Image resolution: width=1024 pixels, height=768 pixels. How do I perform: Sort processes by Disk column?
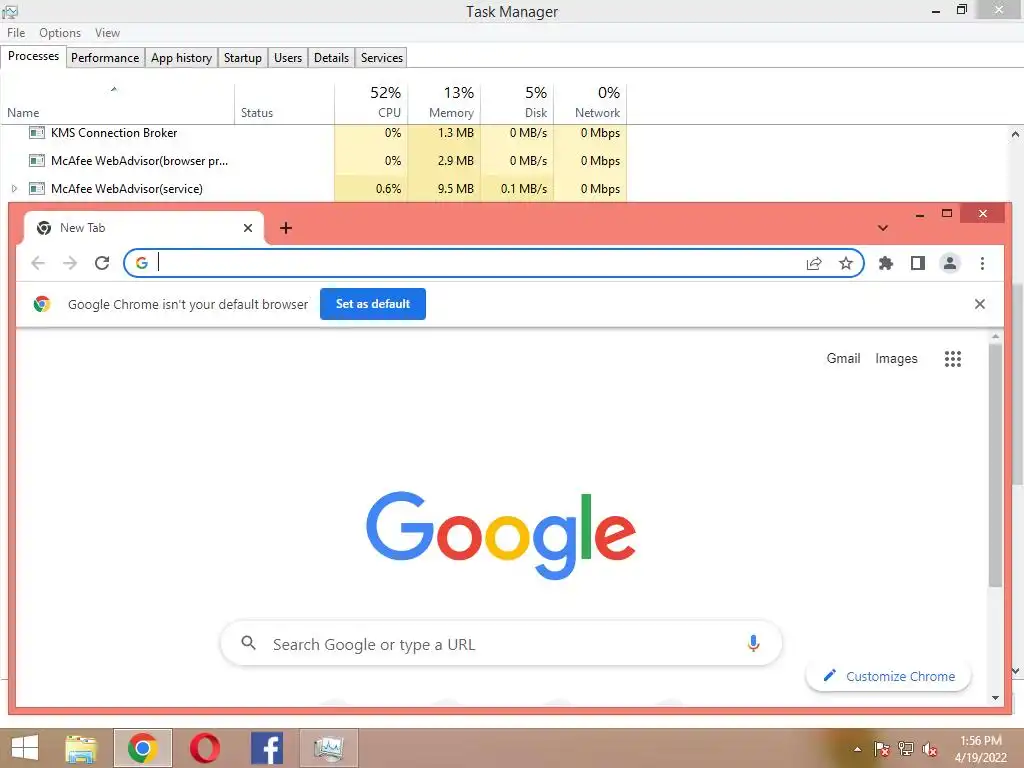[x=518, y=103]
